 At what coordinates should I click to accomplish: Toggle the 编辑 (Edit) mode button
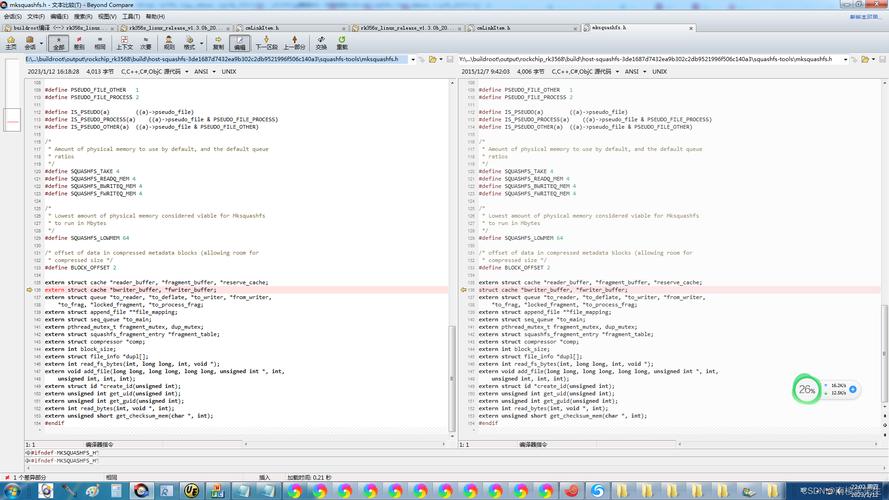[x=240, y=43]
